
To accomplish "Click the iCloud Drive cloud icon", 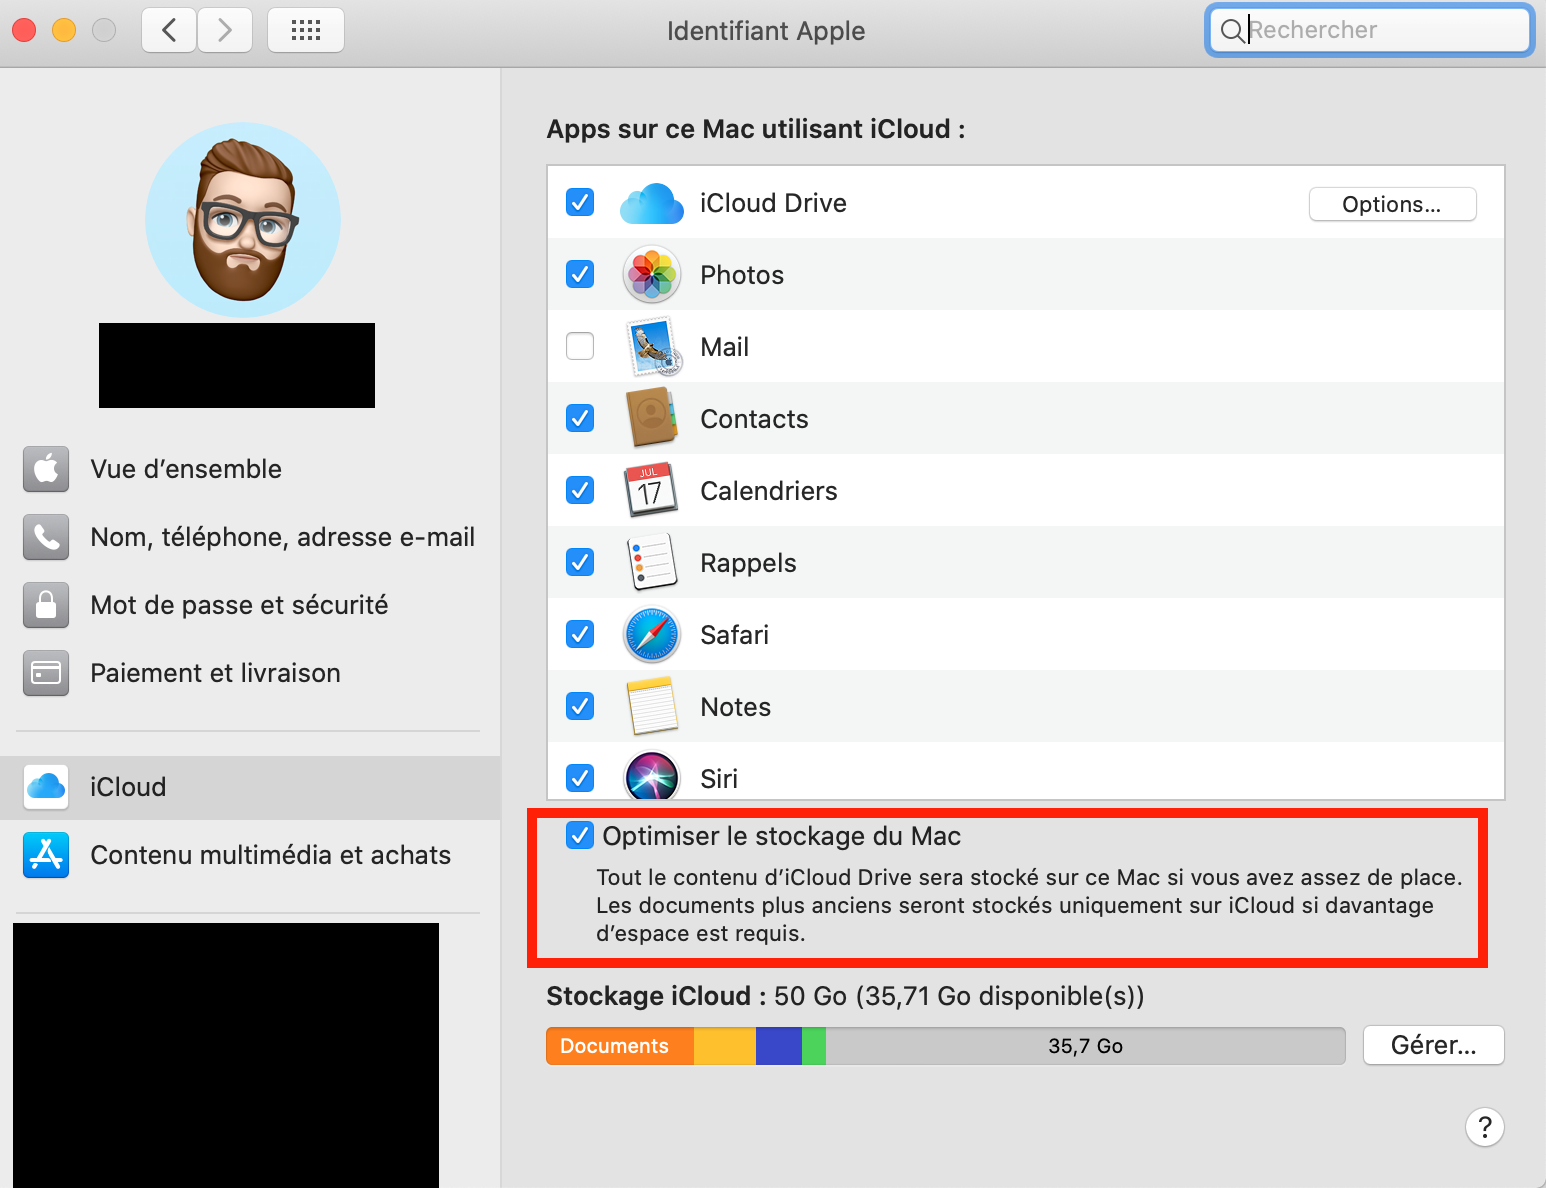I will coord(652,203).
